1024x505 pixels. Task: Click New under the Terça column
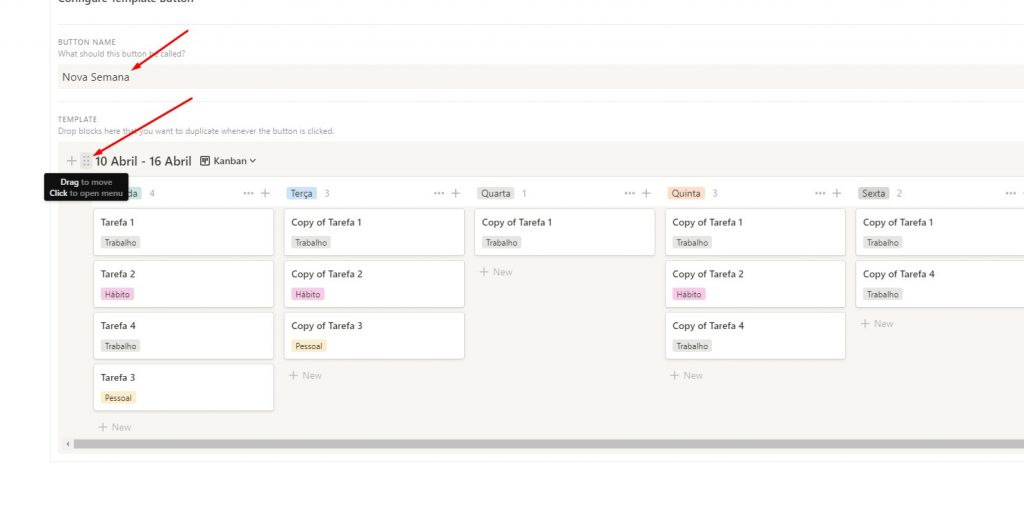tap(306, 376)
